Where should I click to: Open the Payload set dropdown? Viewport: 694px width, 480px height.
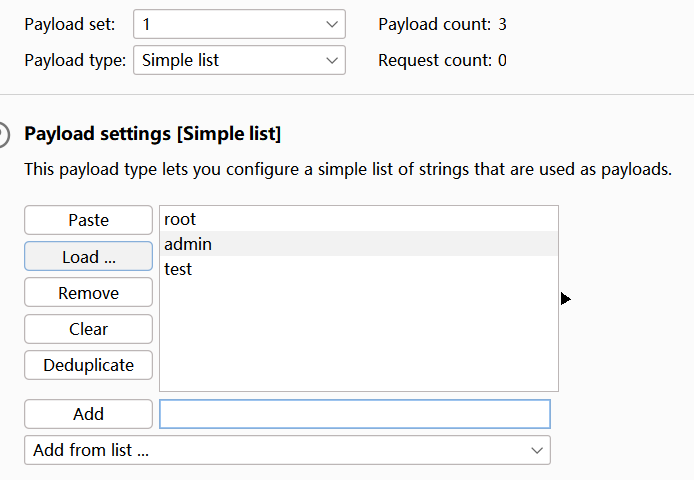239,24
